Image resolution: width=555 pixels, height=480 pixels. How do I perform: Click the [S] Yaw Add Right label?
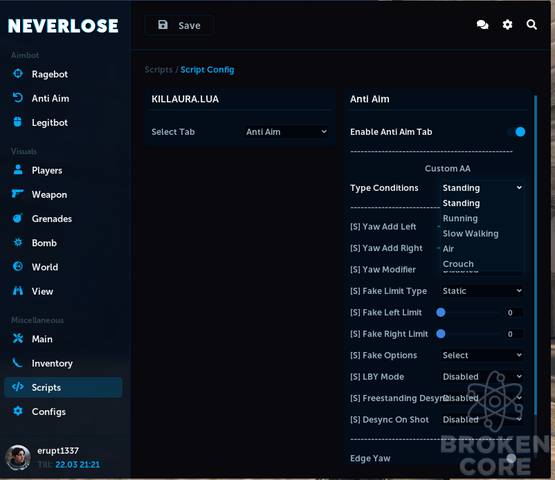tap(386, 248)
